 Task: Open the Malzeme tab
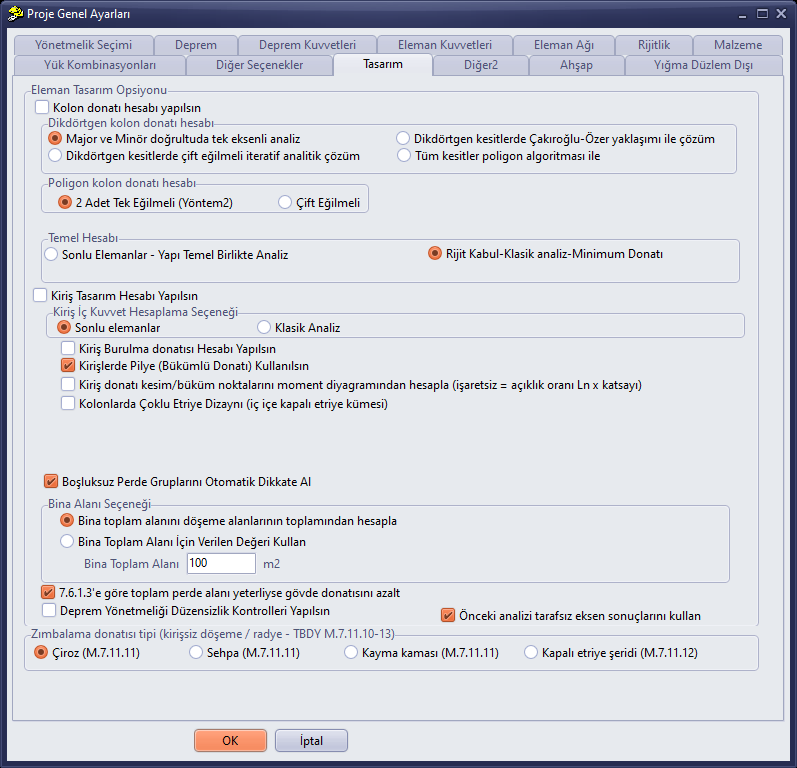(738, 45)
